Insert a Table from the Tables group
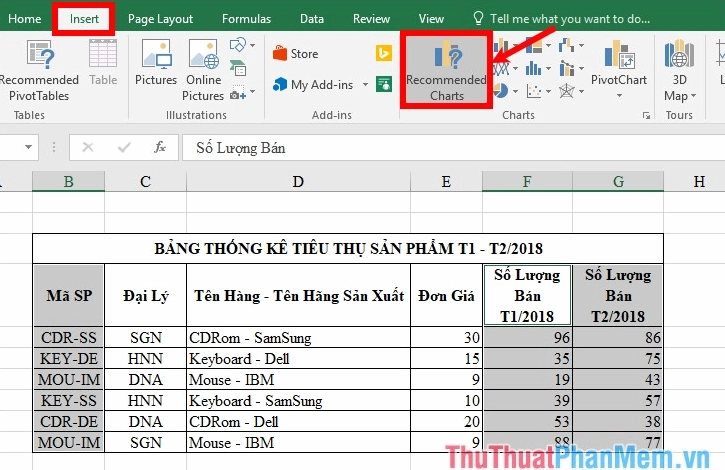Screen dimensions: 725x470 point(103,62)
